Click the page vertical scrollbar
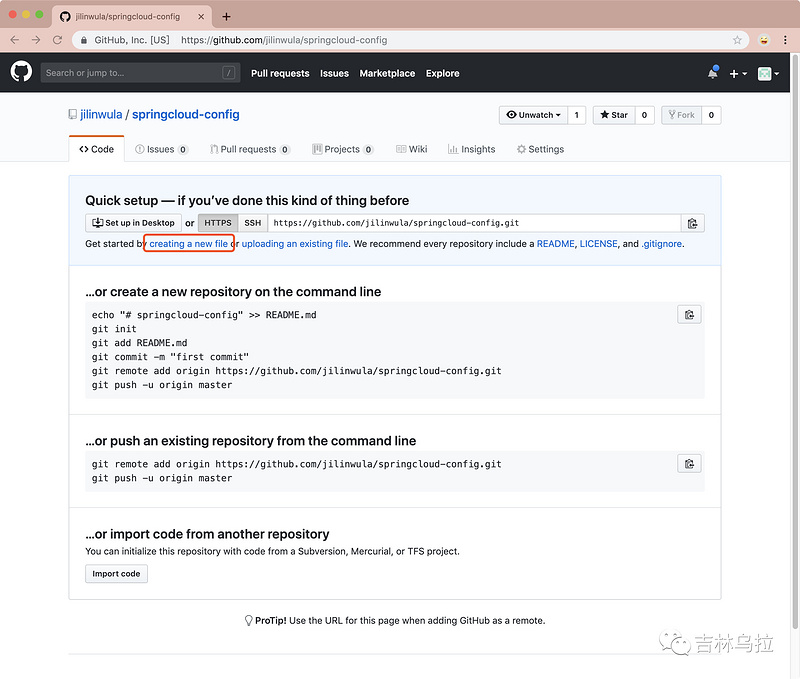This screenshot has width=800, height=679. [x=795, y=342]
